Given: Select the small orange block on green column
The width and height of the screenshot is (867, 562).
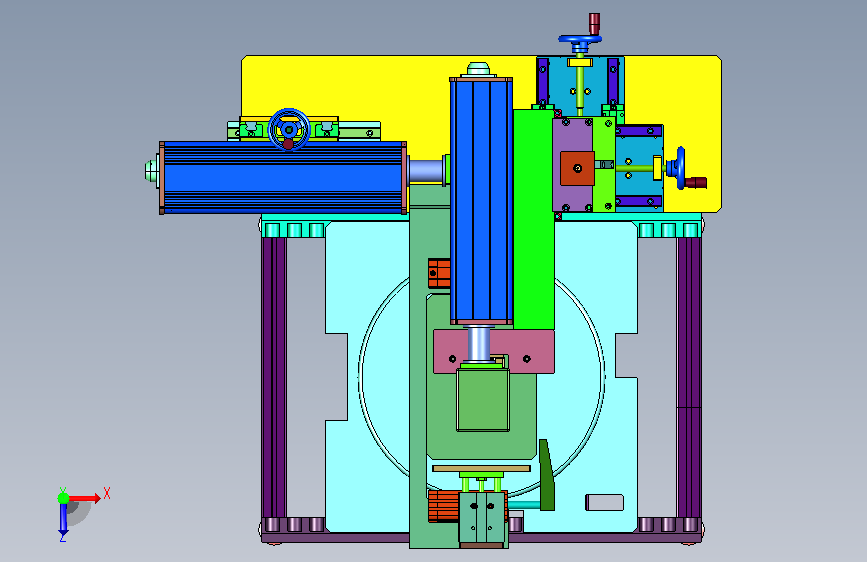Looking at the screenshot, I should click(439, 273).
